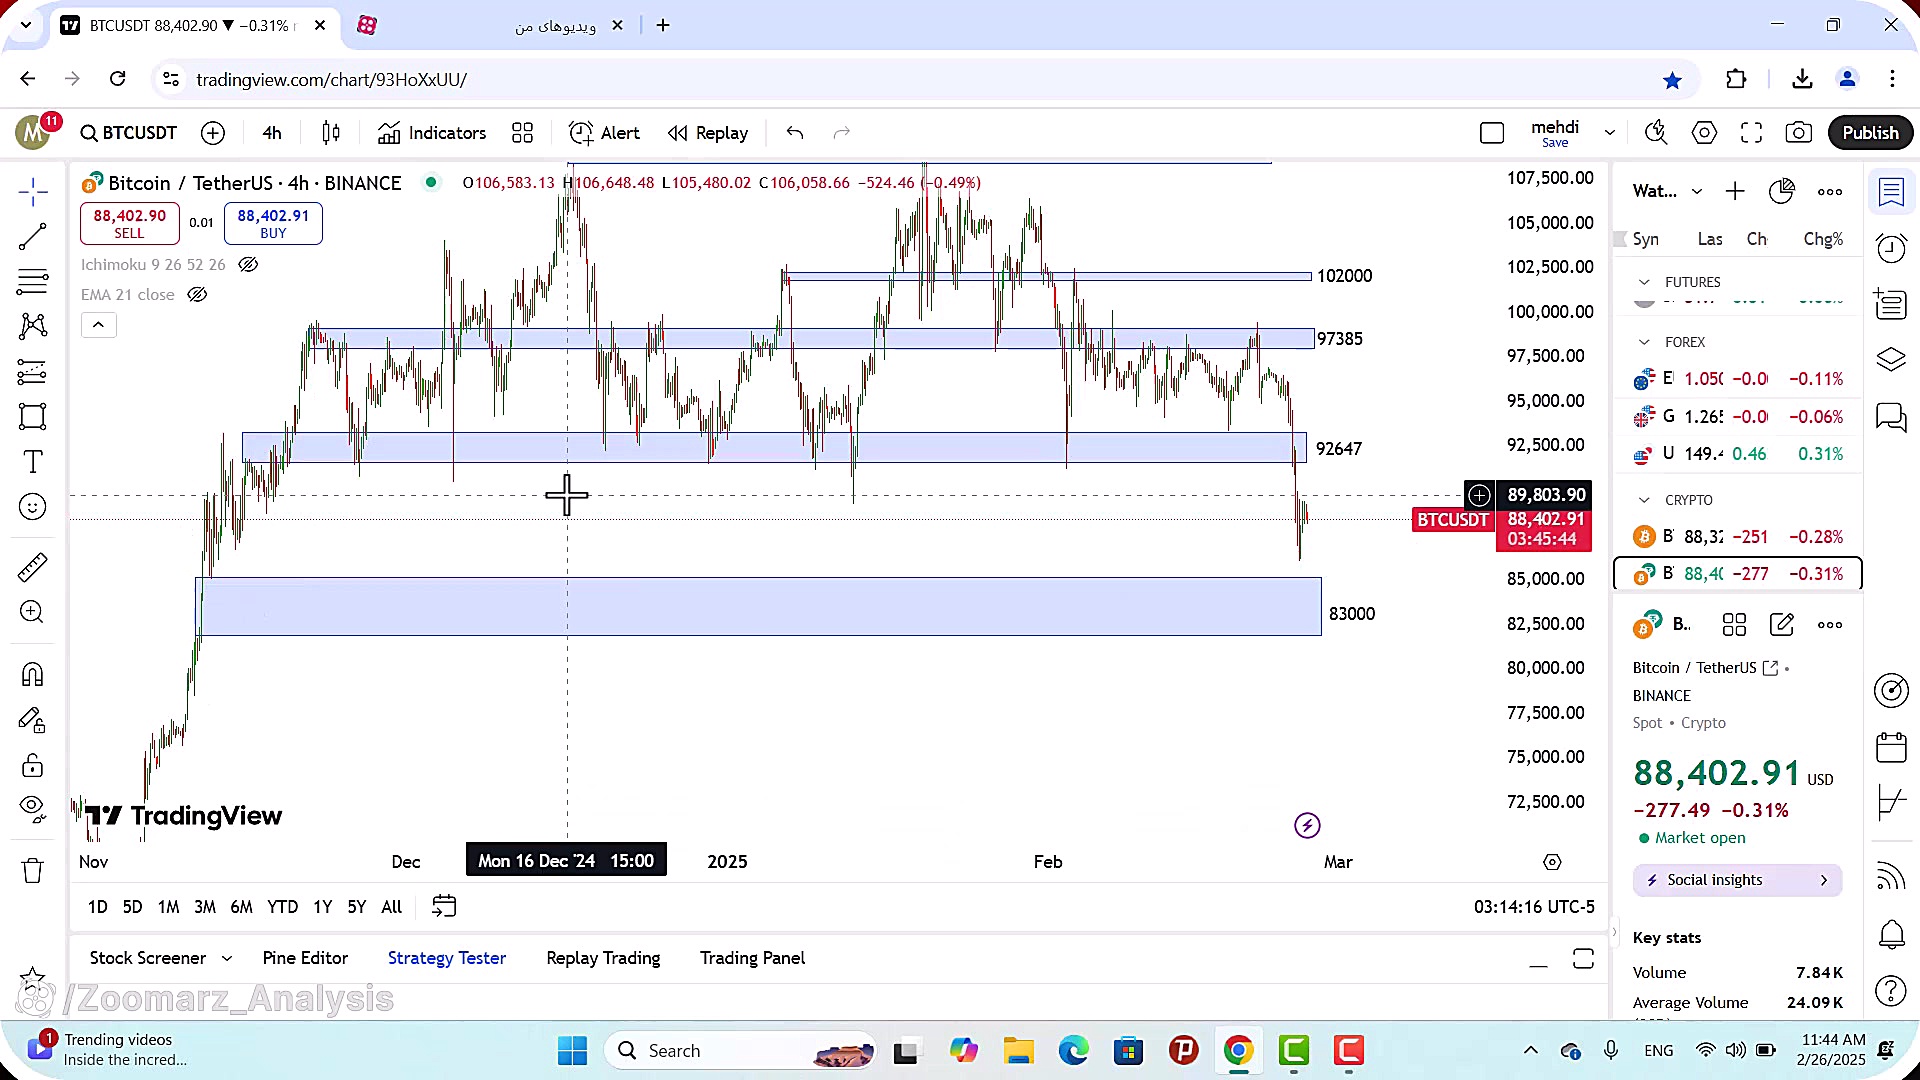Select the YTD date range

282,908
